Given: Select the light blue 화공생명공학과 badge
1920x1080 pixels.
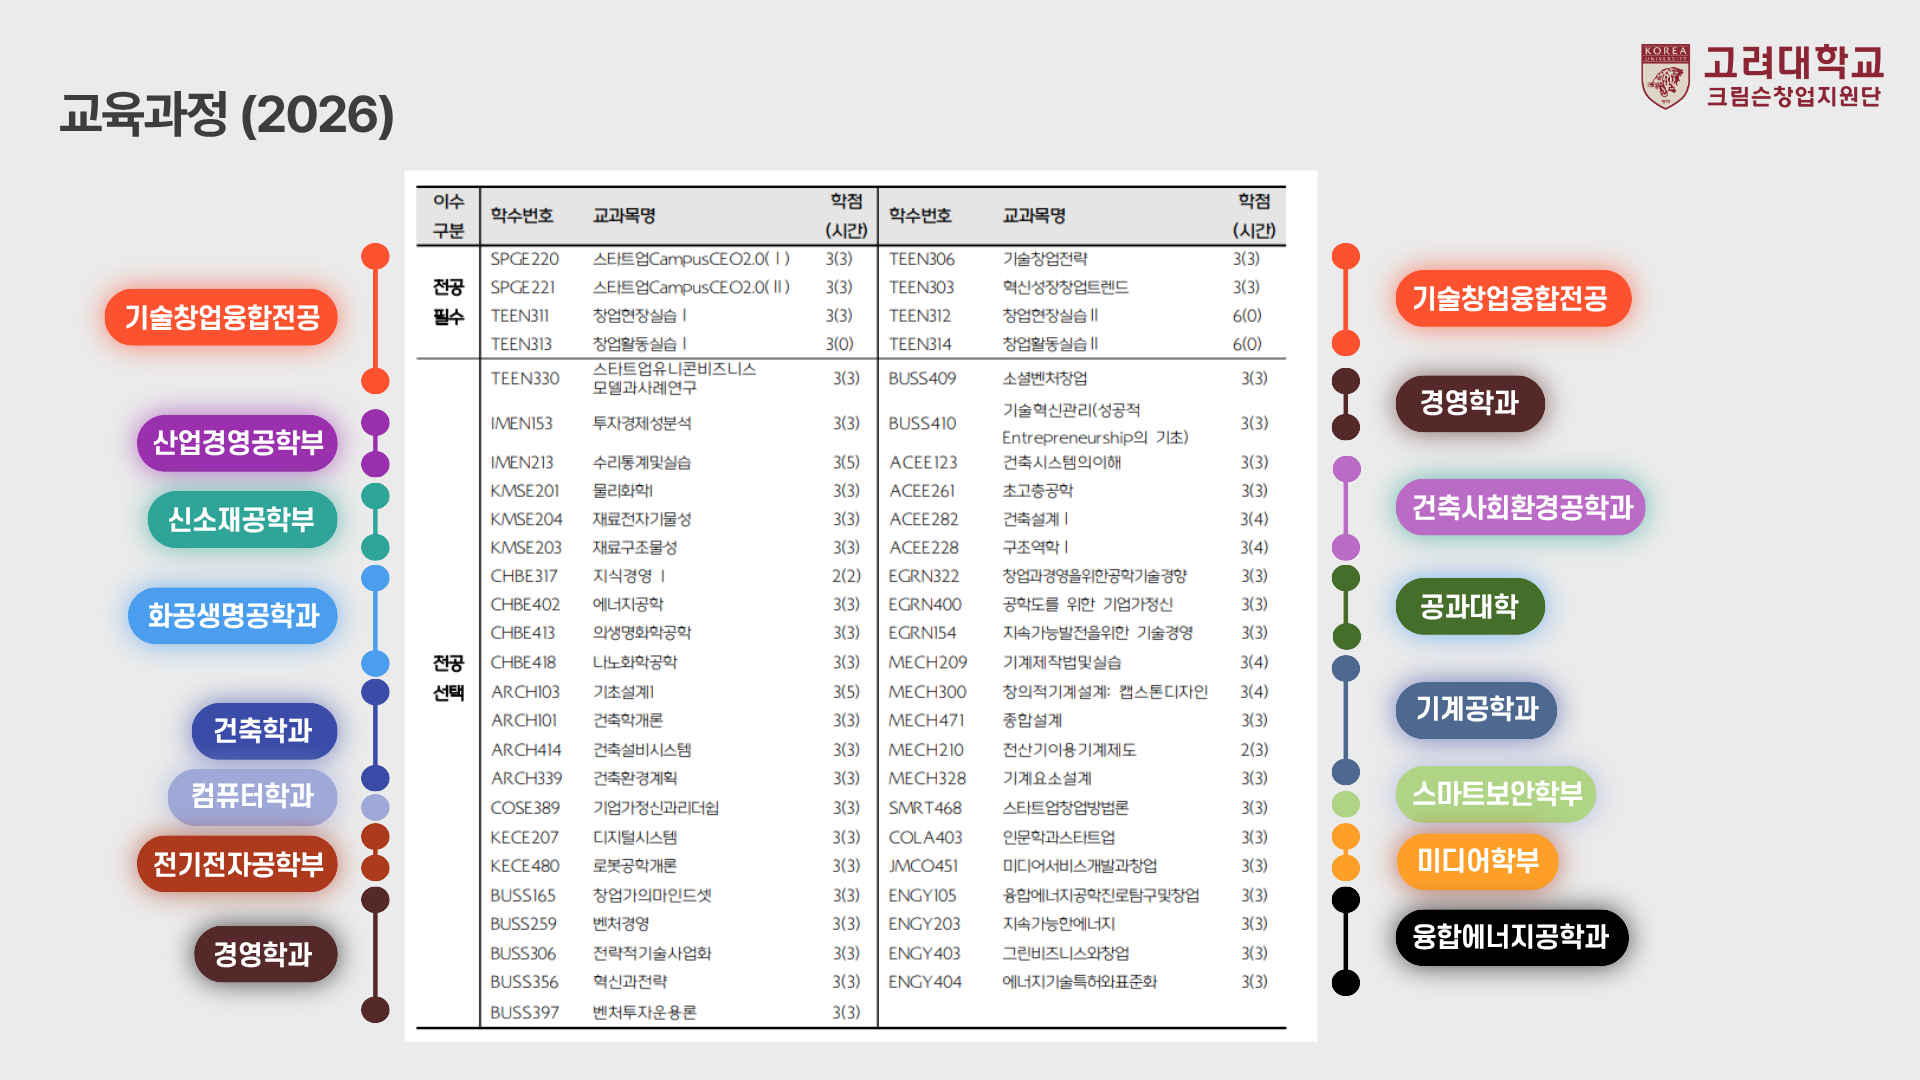Looking at the screenshot, I should tap(233, 615).
